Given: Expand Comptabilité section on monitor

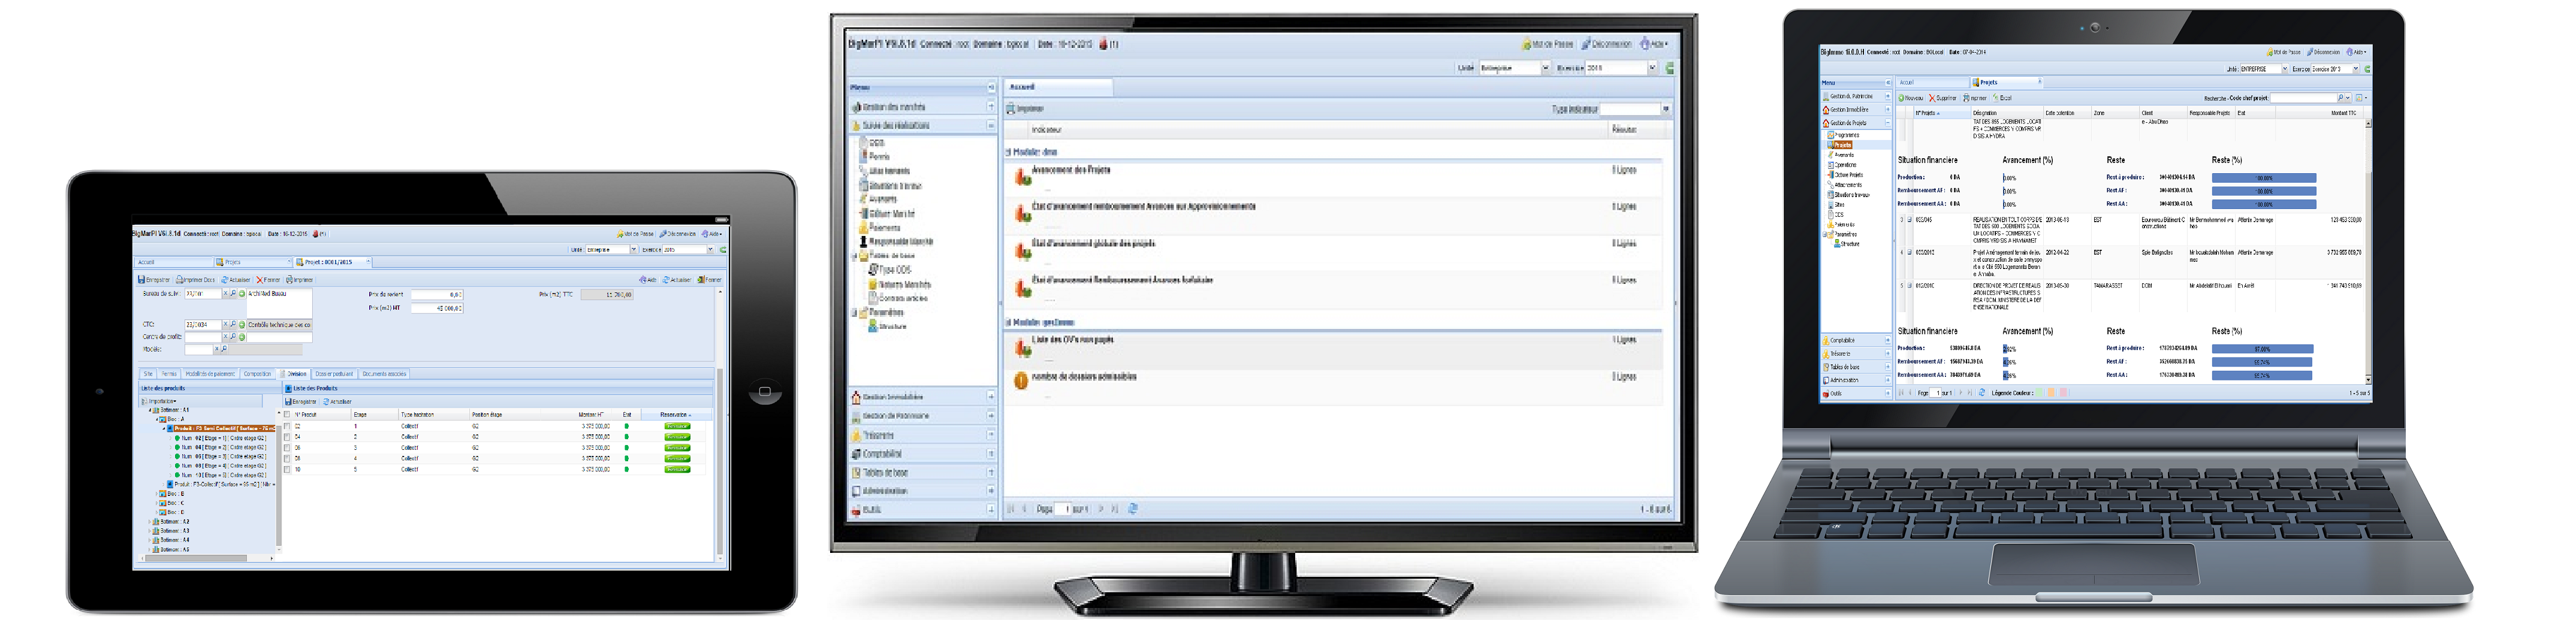Looking at the screenshot, I should coord(991,453).
